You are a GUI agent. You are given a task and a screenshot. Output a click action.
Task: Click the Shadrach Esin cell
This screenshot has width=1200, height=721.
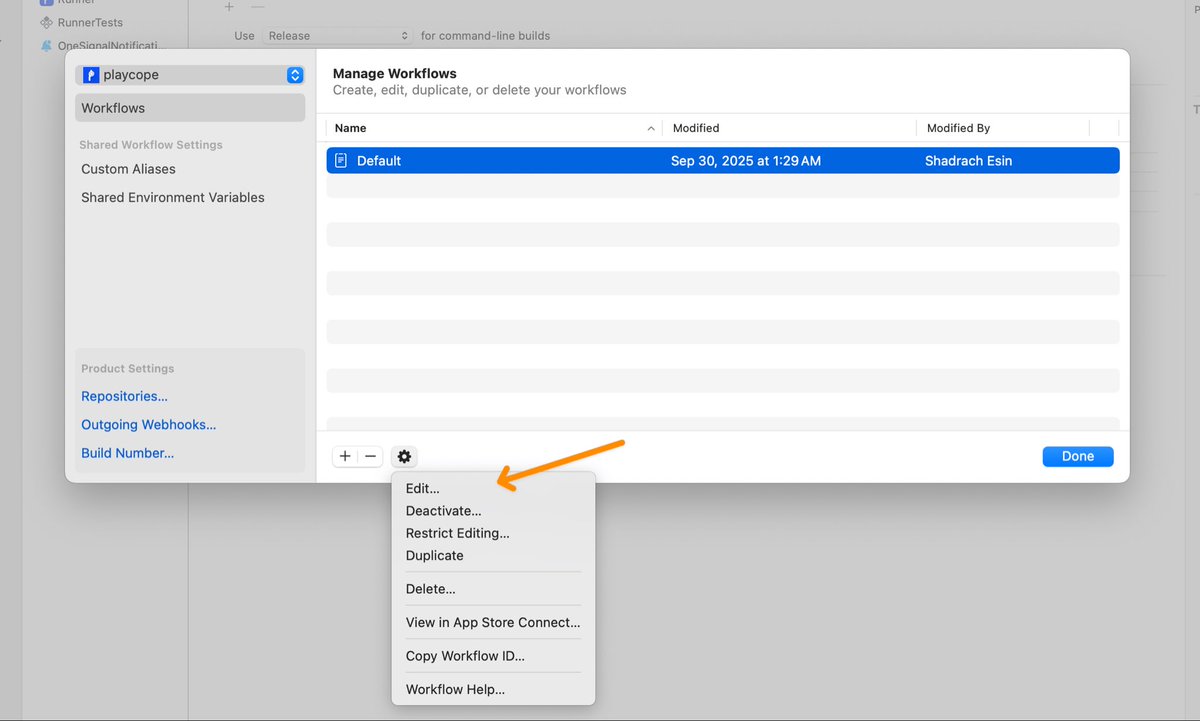pos(968,160)
